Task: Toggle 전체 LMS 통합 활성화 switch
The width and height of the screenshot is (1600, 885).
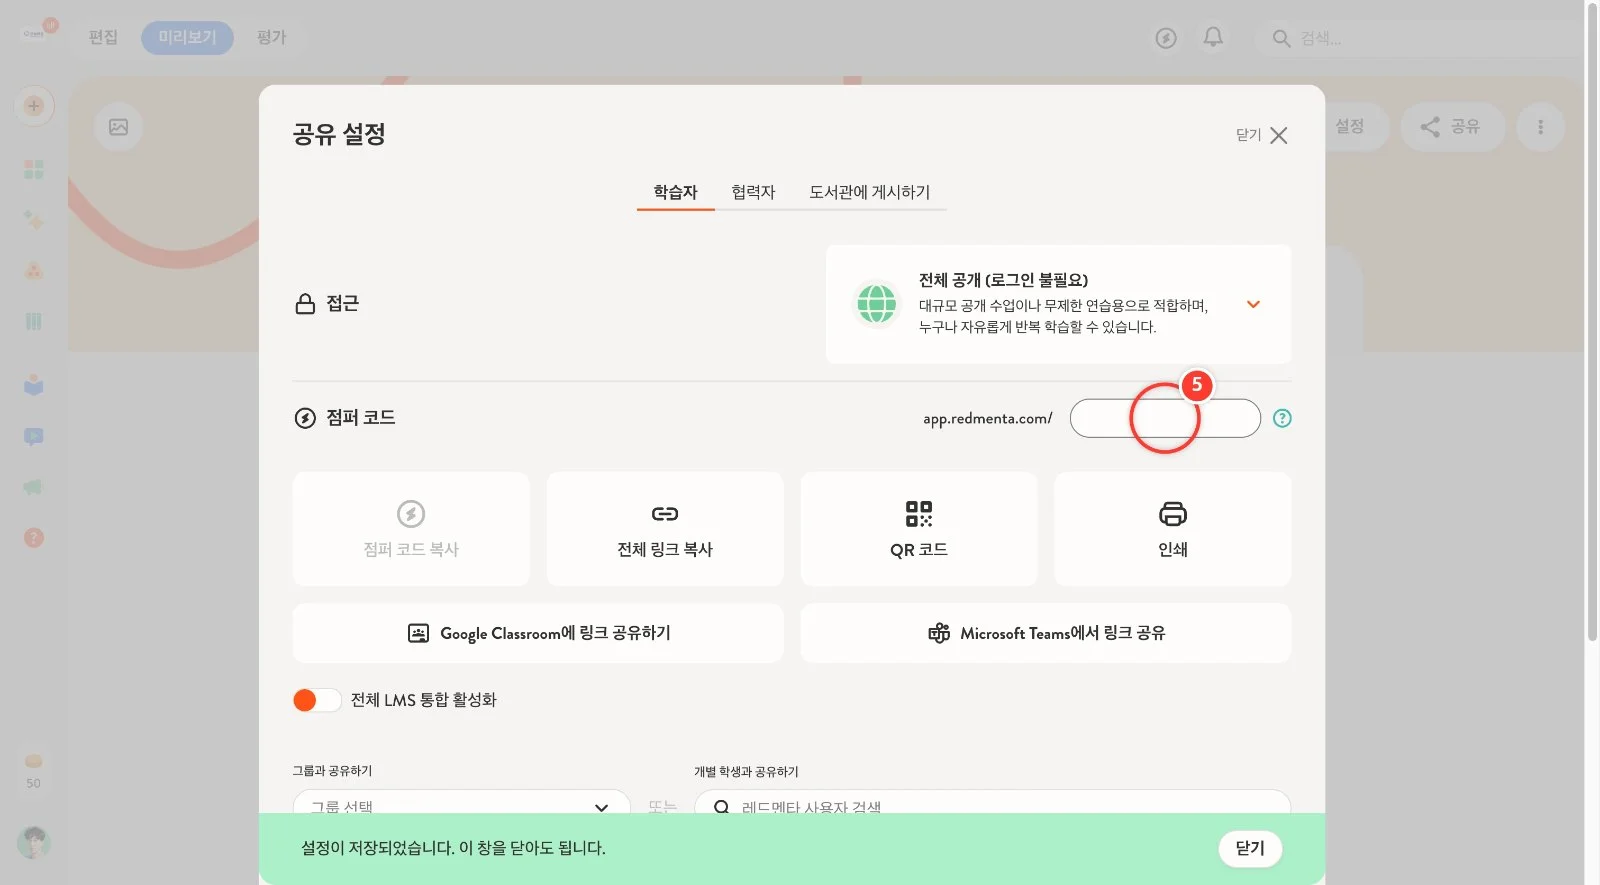Action: click(316, 700)
